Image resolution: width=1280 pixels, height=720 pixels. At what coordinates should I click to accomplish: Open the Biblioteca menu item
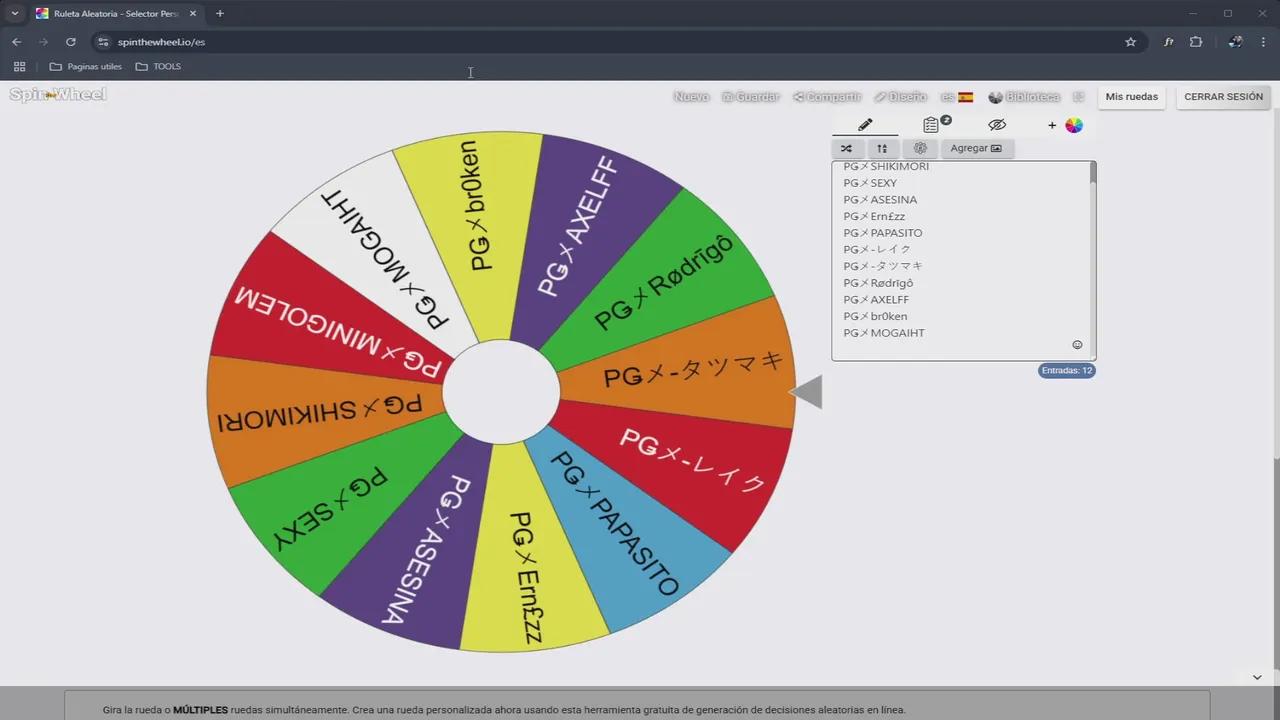(1024, 97)
